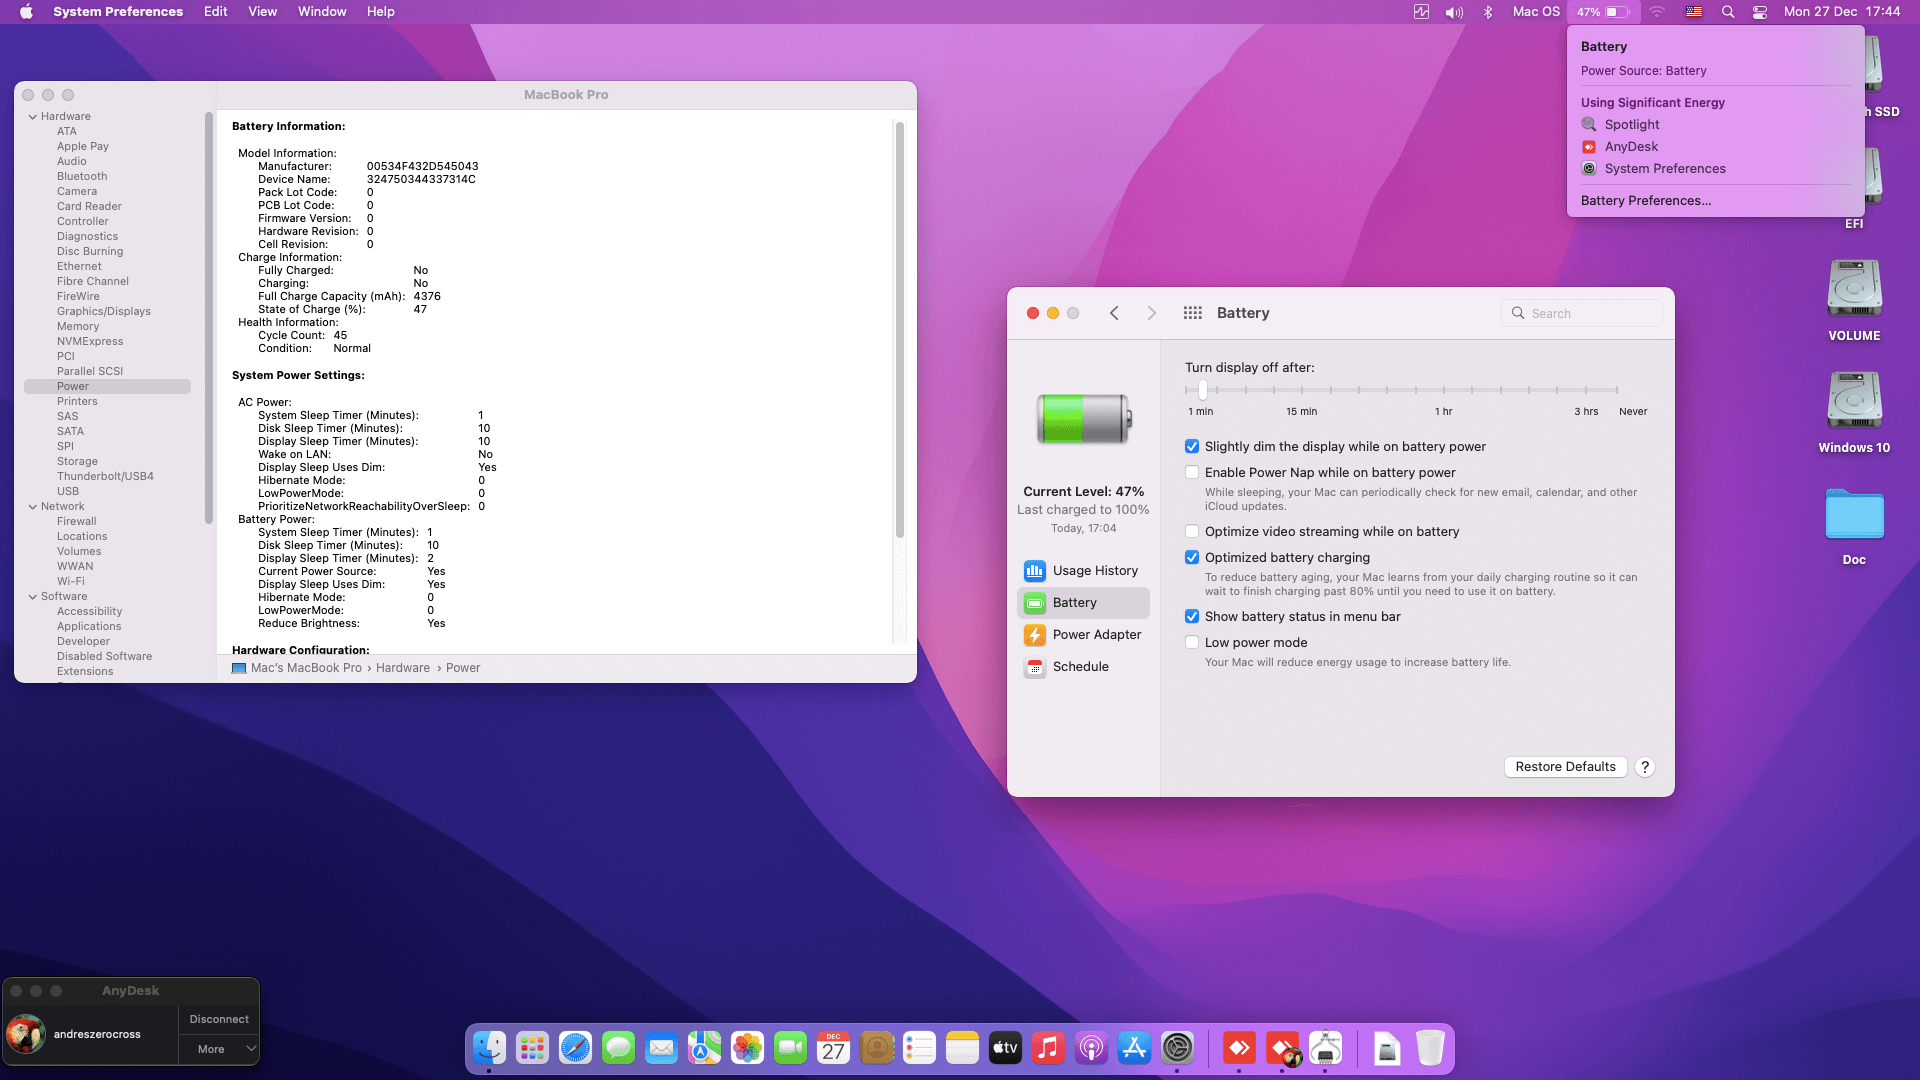Open Apple TV app in Dock
1920x1080 pixels.
(x=1005, y=1048)
